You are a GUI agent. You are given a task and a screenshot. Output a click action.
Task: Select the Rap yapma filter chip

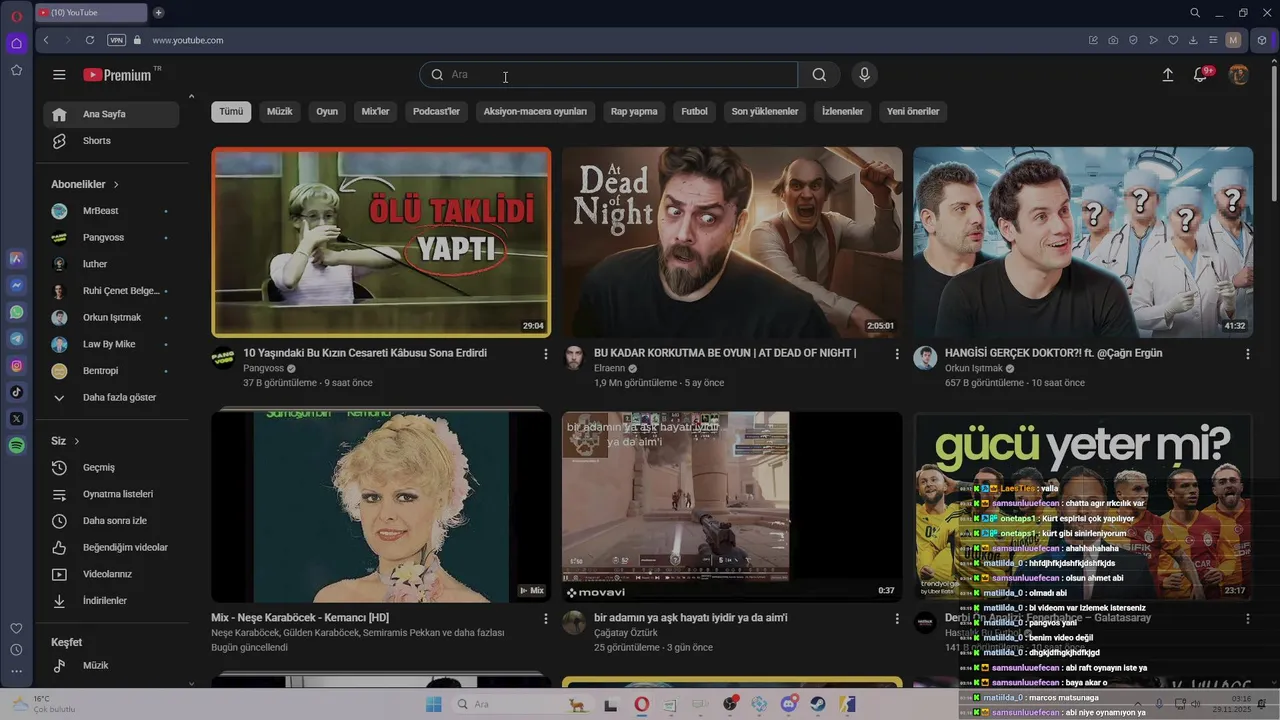(x=634, y=111)
